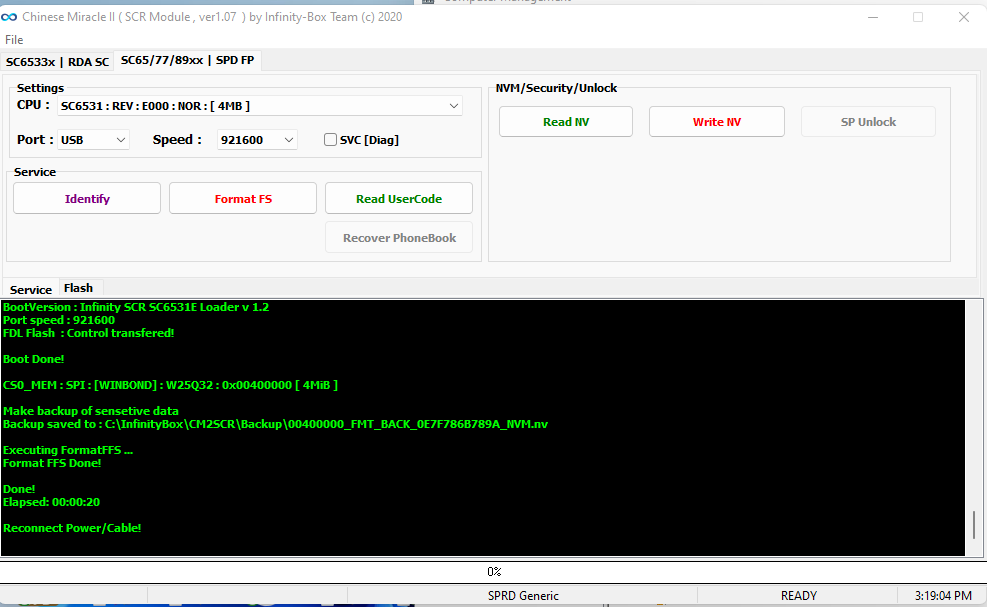Click the 3:19:04 PM clock in status bar
Image resolution: width=987 pixels, height=607 pixels.
pyautogui.click(x=942, y=596)
